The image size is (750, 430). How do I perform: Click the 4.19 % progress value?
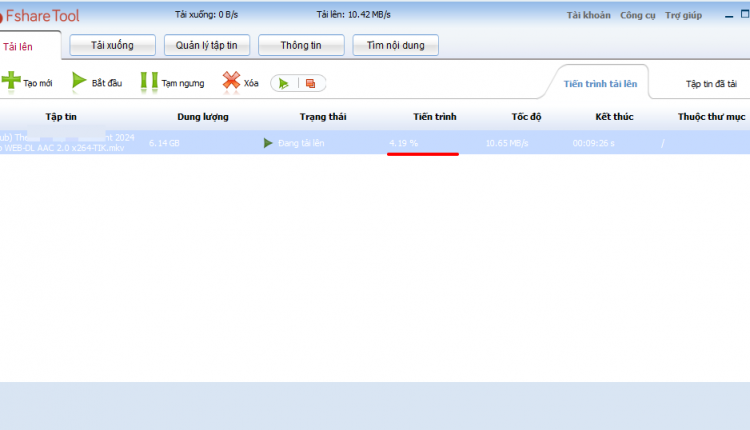pyautogui.click(x=404, y=143)
